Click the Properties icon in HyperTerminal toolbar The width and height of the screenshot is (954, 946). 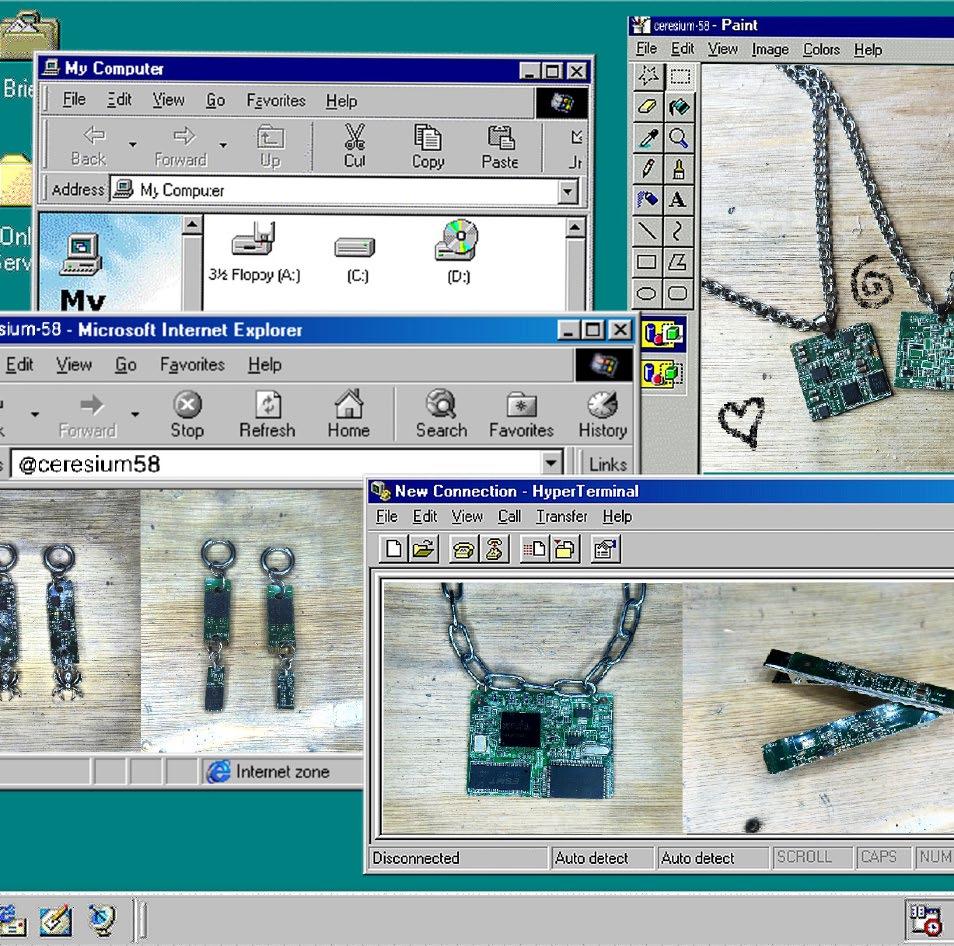tap(605, 549)
